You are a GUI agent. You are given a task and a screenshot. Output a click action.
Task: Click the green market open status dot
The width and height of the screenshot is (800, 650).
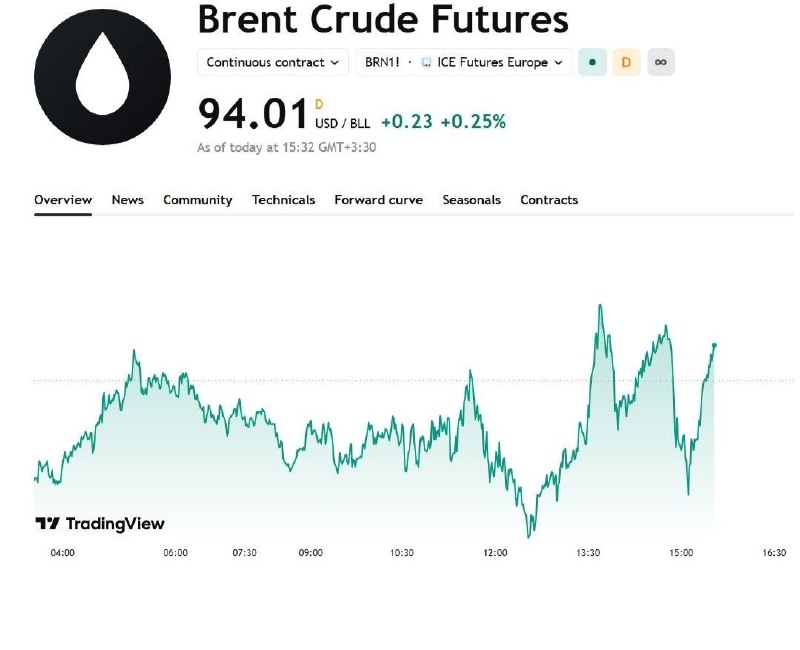(592, 62)
